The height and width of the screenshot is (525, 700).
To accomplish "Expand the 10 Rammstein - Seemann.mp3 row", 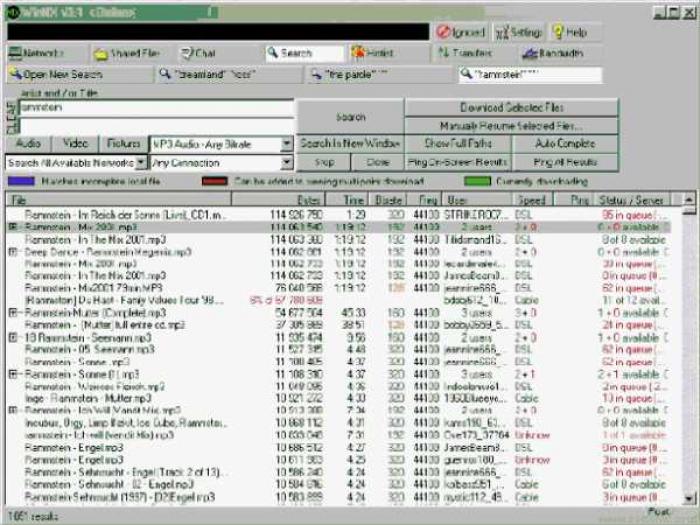I will tap(12, 338).
